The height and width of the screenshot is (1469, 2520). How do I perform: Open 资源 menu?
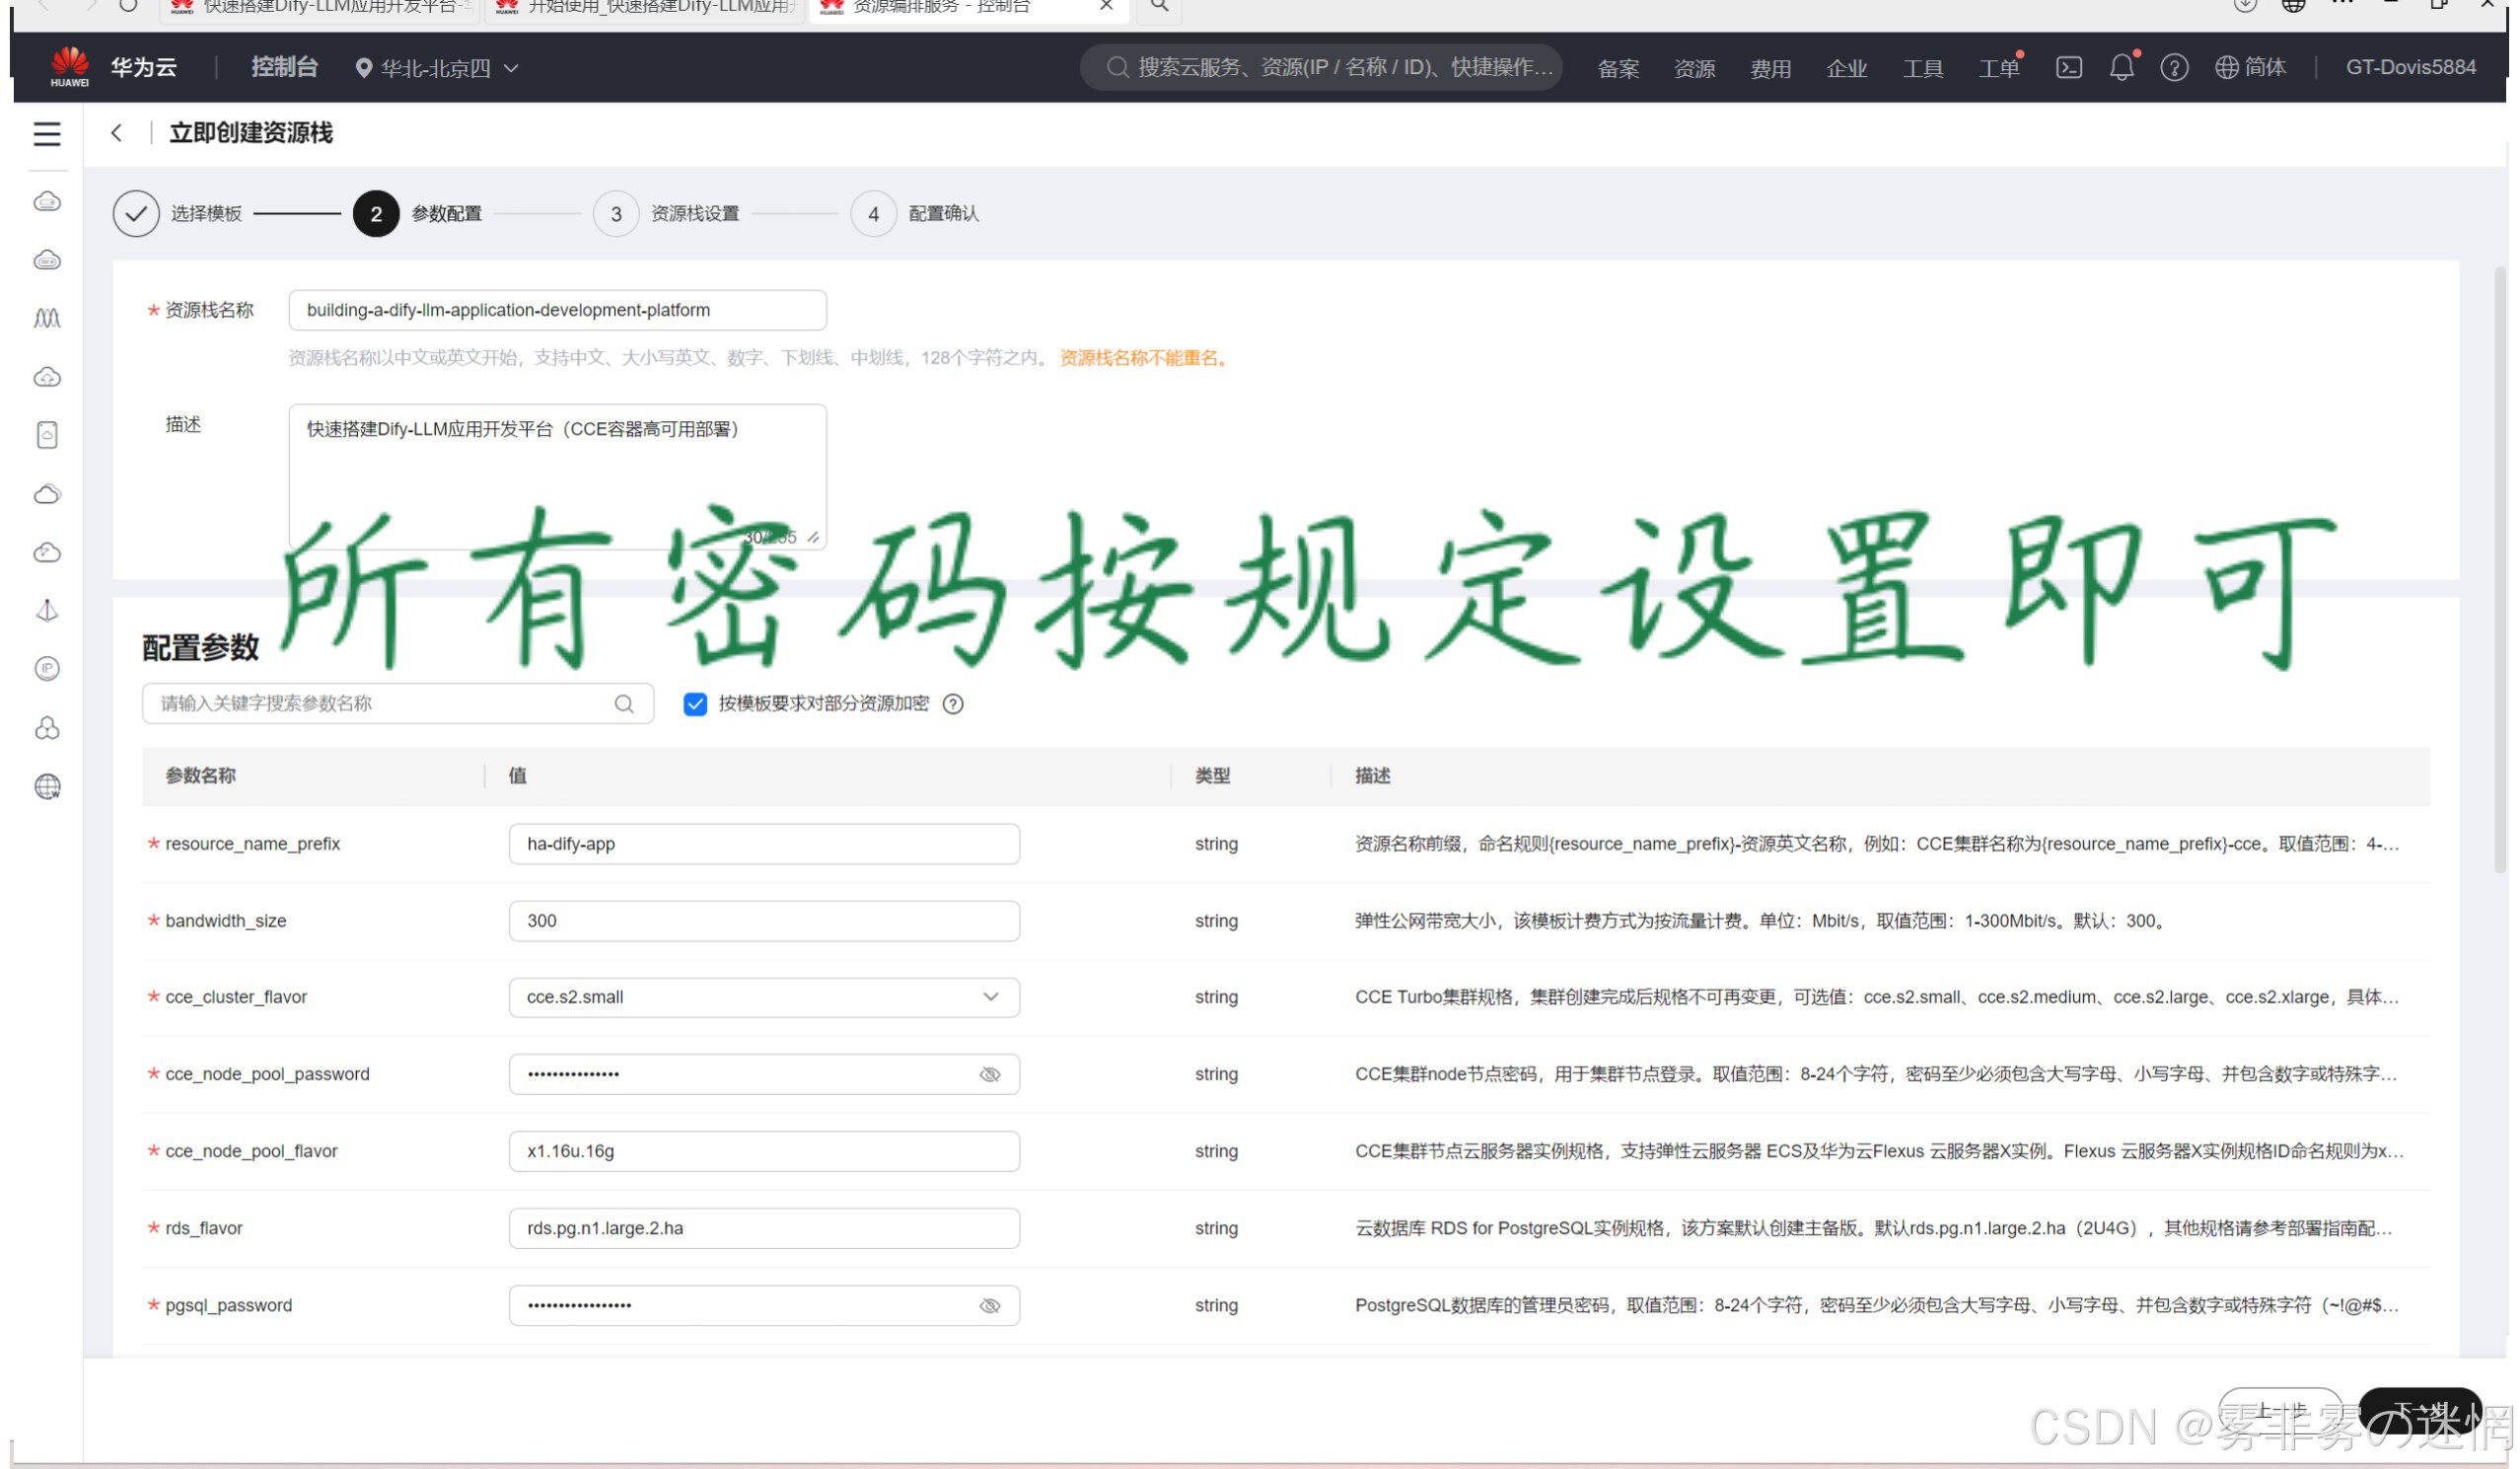1694,68
